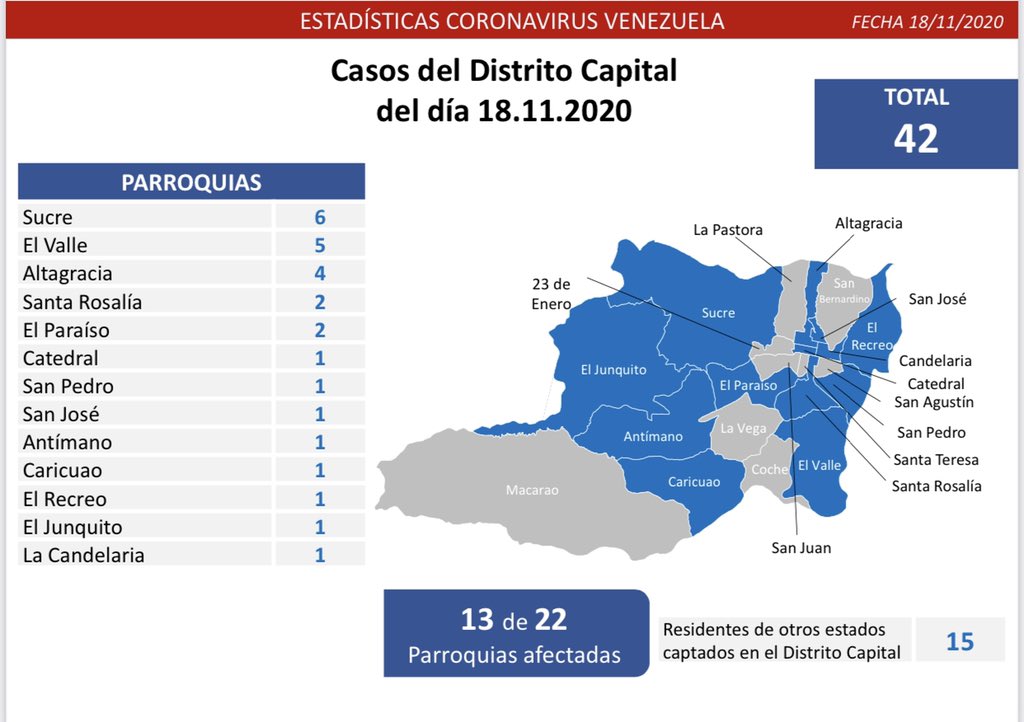Viewport: 1024px width, 722px height.
Task: Click the value 5 in the El Valle row
Action: click(320, 245)
